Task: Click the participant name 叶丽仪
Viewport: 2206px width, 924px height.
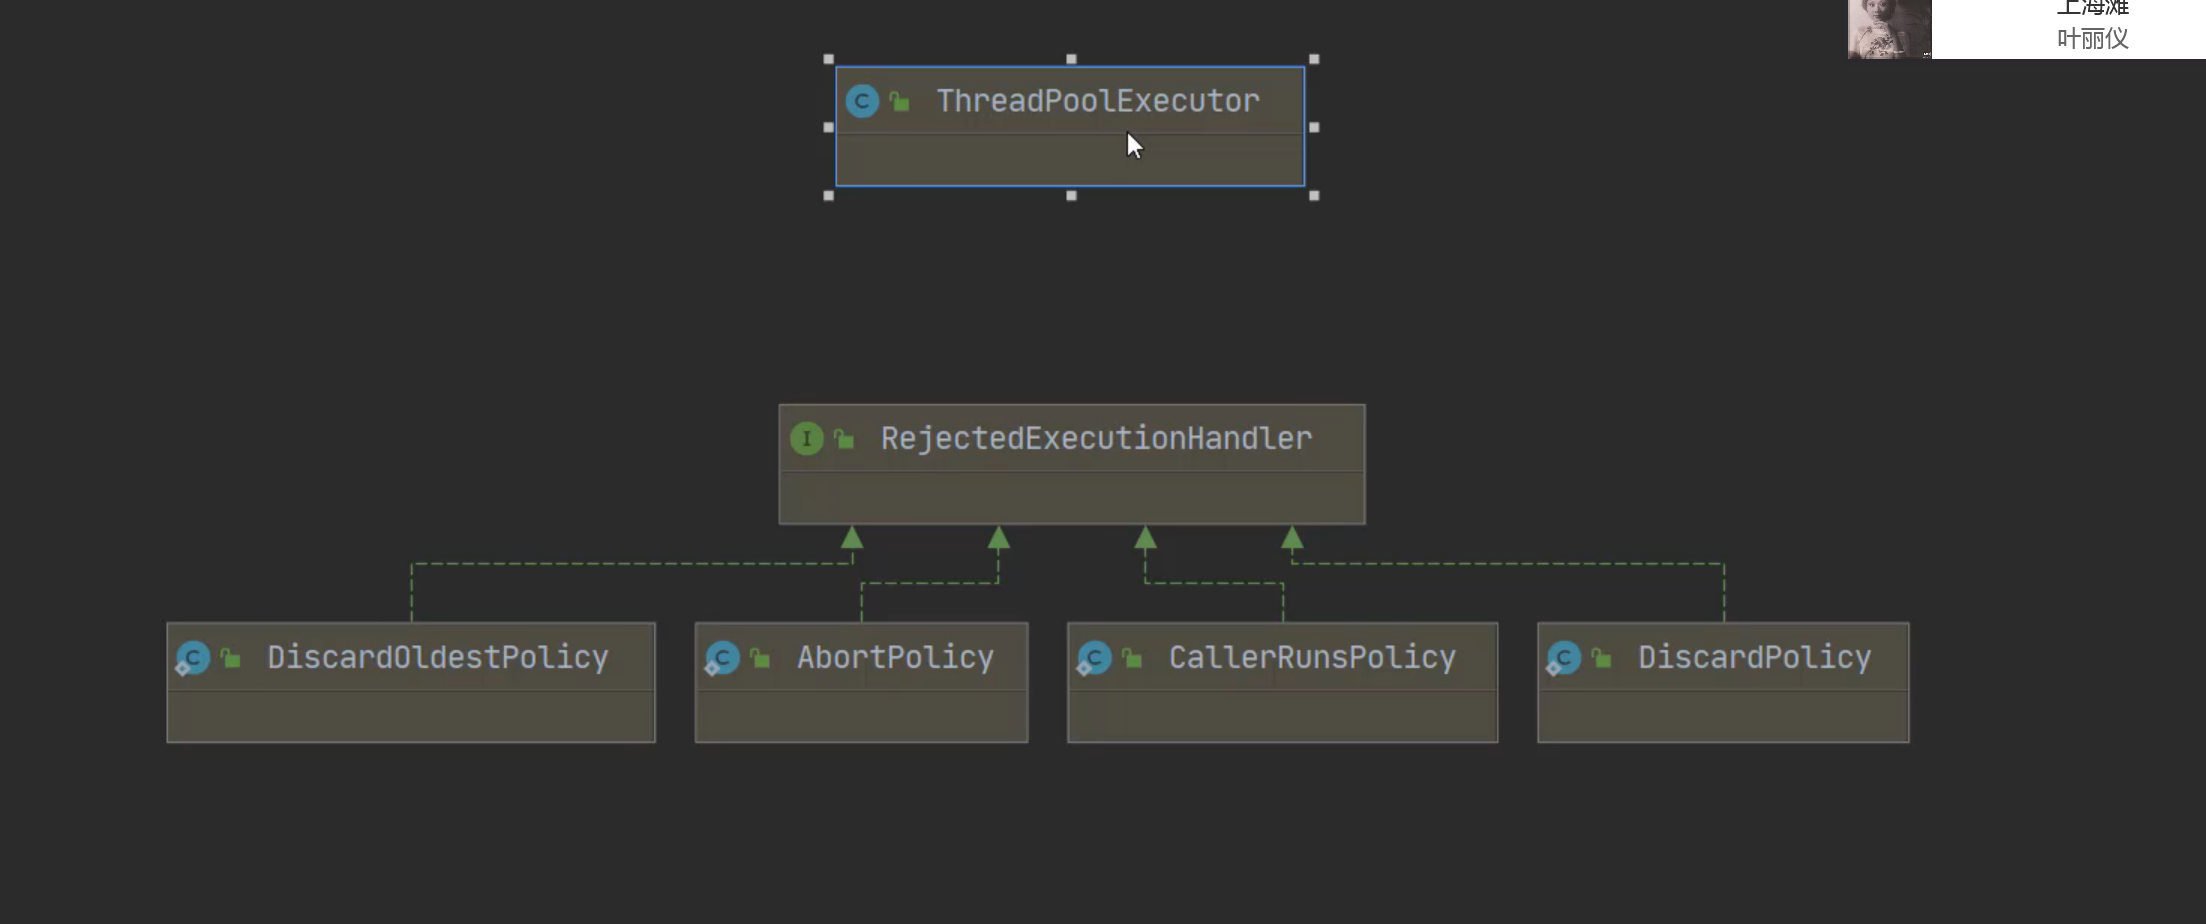Action: [2092, 39]
